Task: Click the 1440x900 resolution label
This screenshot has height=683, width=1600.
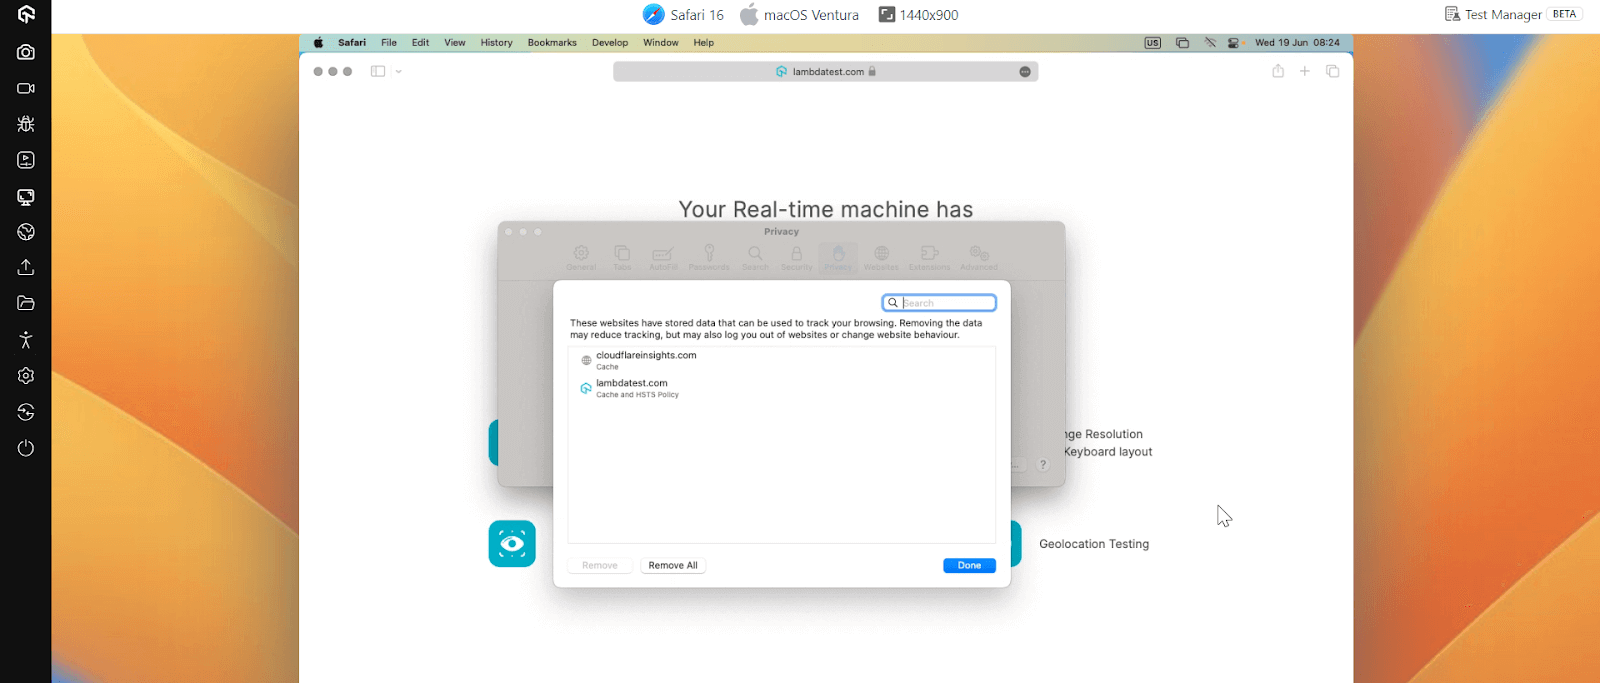Action: click(918, 14)
